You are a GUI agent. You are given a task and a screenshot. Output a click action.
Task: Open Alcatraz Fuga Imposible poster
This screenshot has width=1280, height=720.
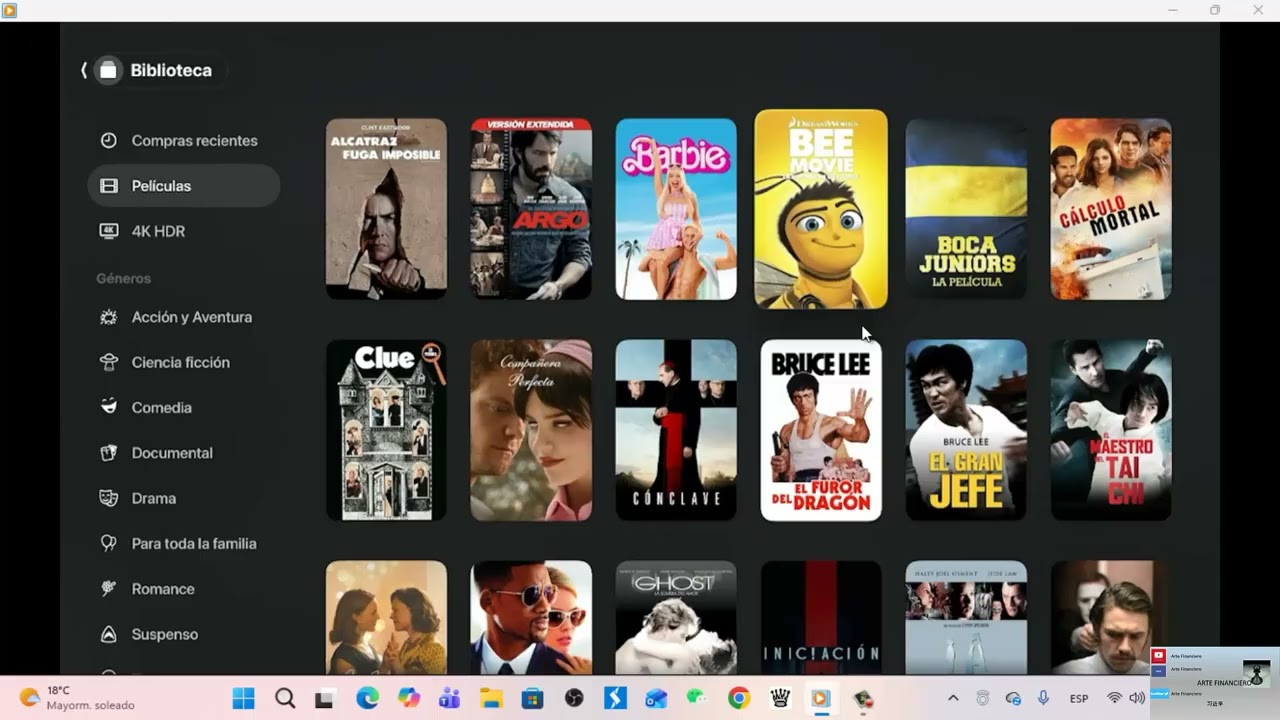pos(386,209)
